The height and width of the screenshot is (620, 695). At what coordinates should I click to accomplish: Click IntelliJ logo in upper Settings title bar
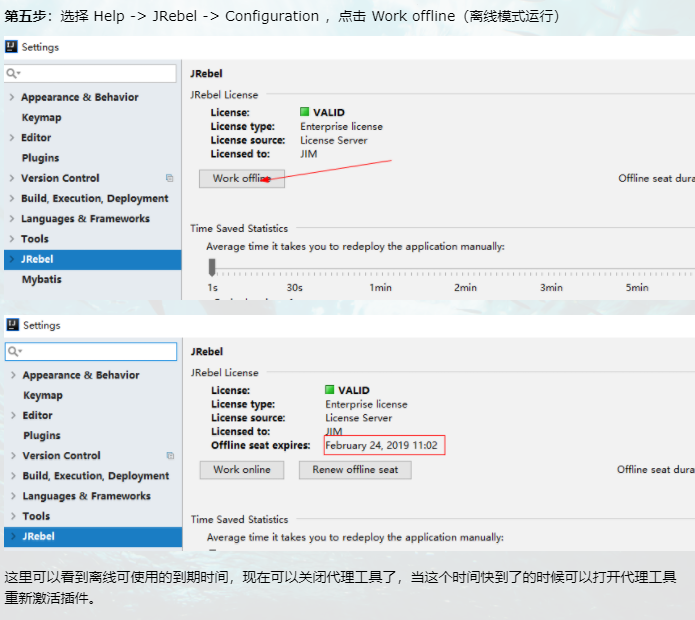(11, 47)
